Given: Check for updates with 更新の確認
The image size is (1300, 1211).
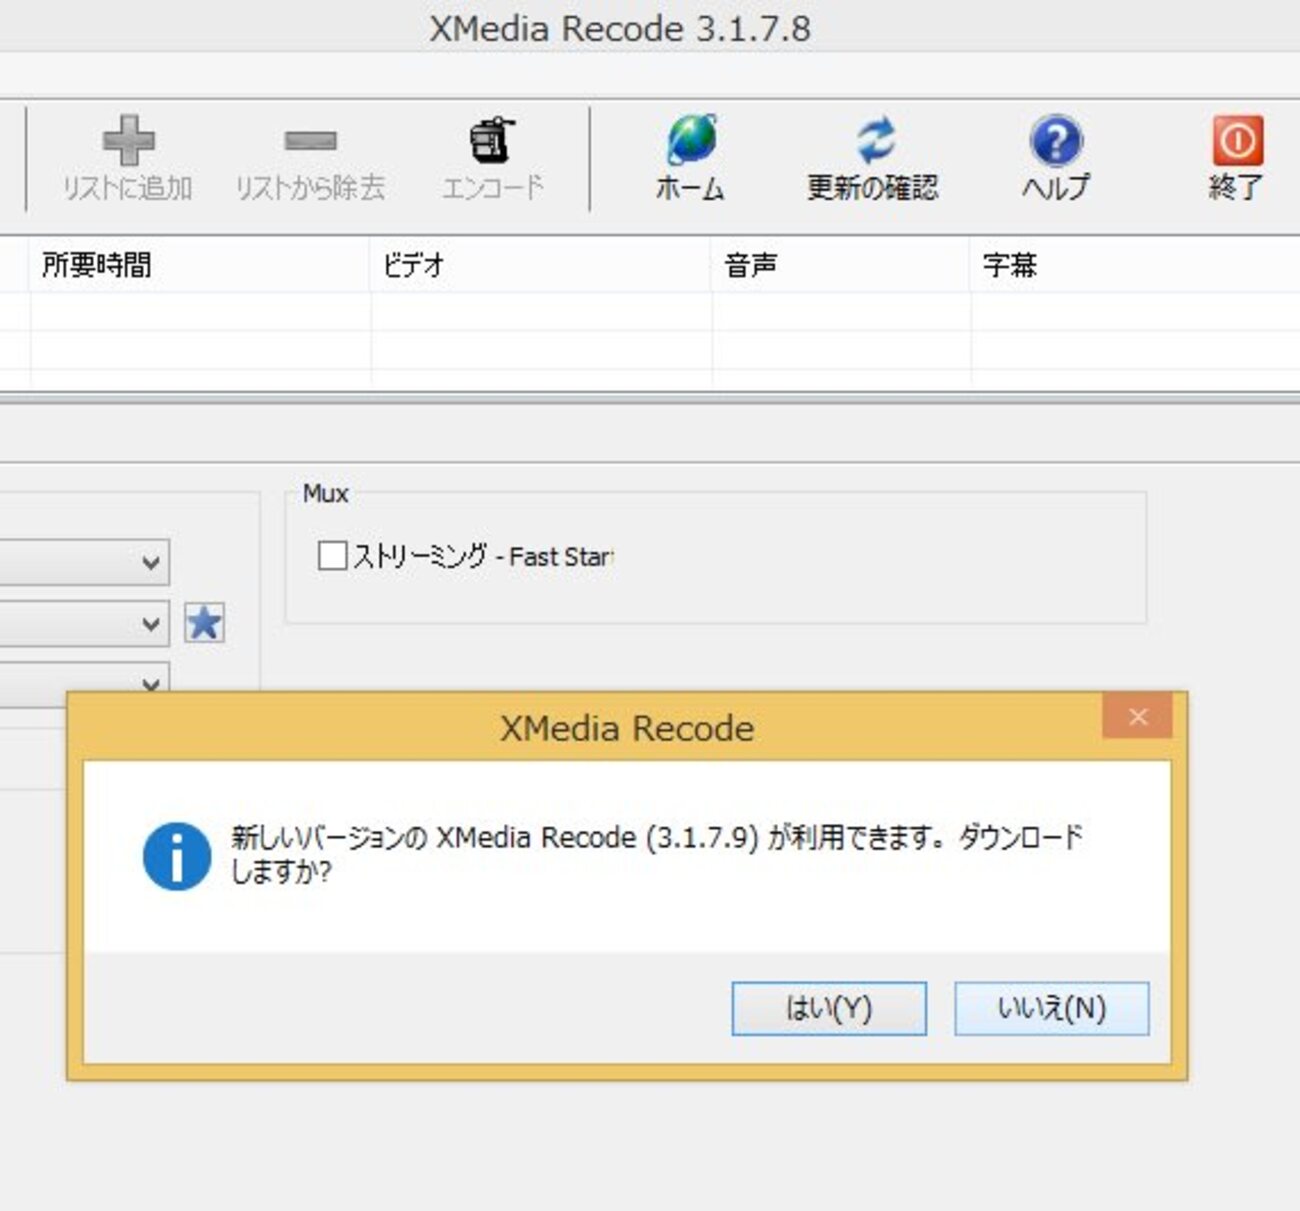Looking at the screenshot, I should point(873,158).
